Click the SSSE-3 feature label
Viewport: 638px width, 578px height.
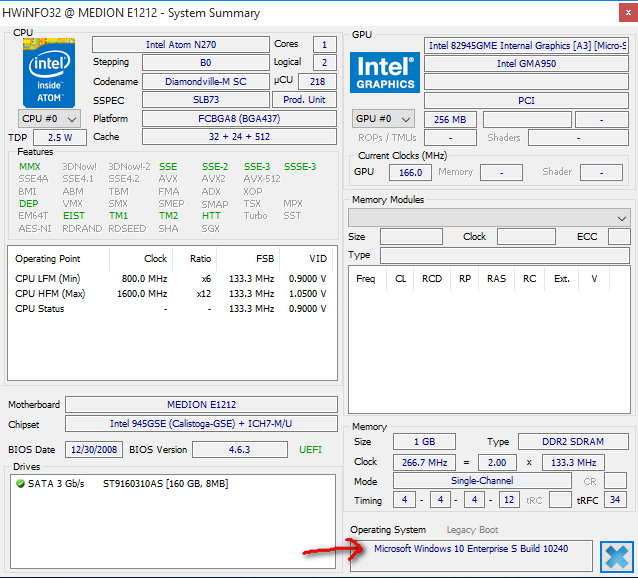tap(300, 167)
